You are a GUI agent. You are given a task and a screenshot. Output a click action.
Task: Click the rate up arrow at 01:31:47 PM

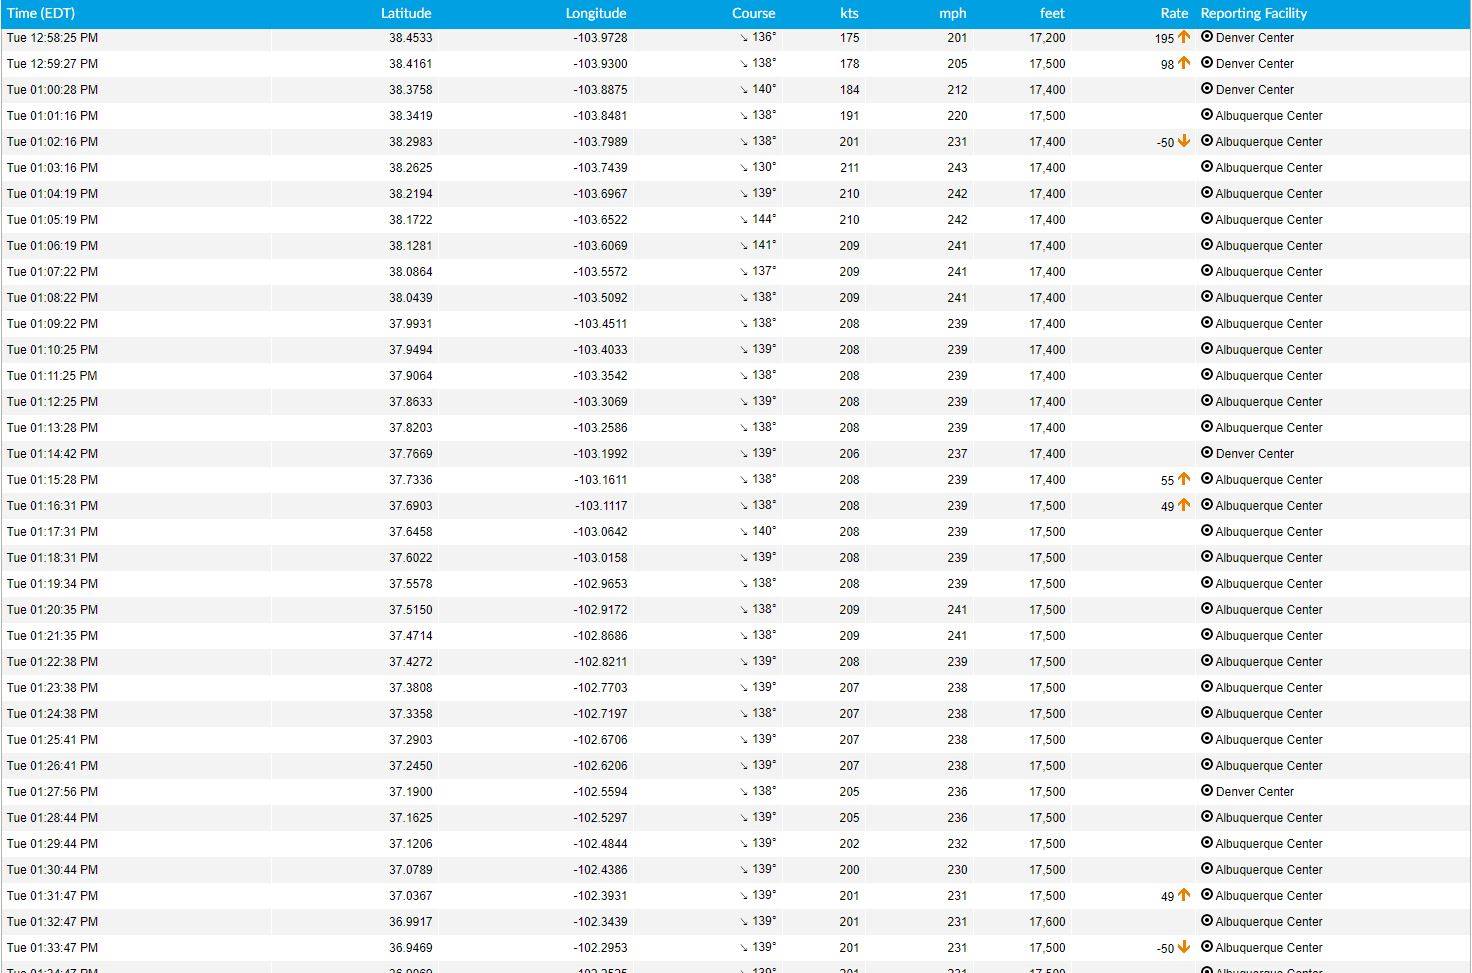(x=1184, y=895)
